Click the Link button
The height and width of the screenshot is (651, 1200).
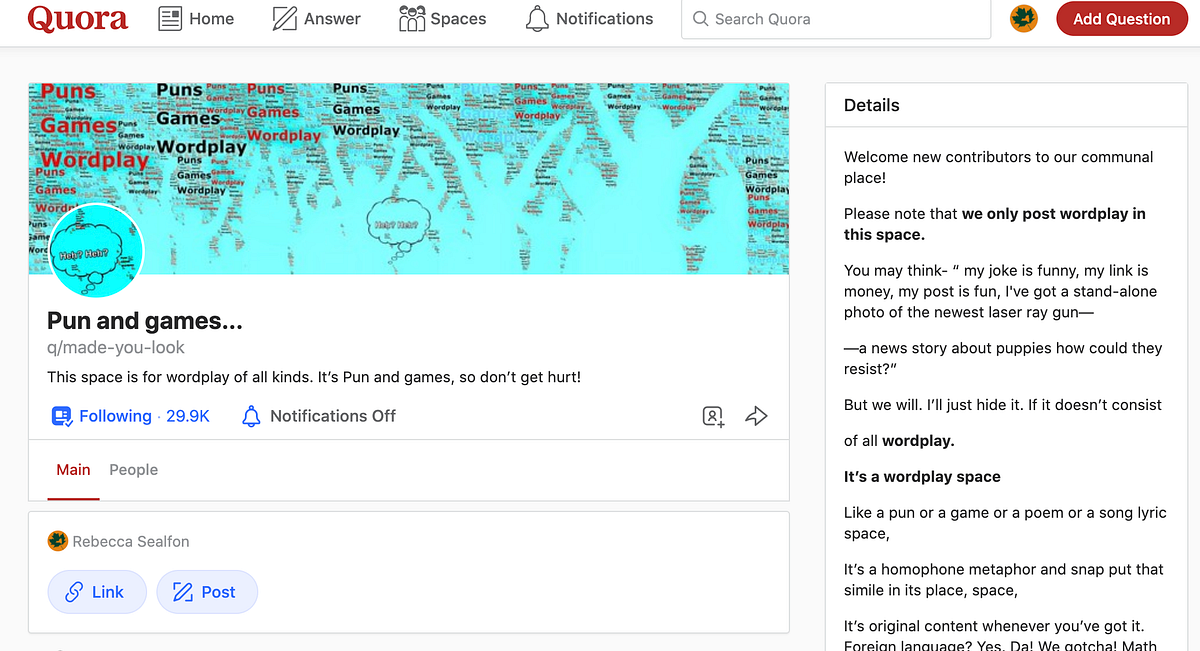click(x=97, y=592)
